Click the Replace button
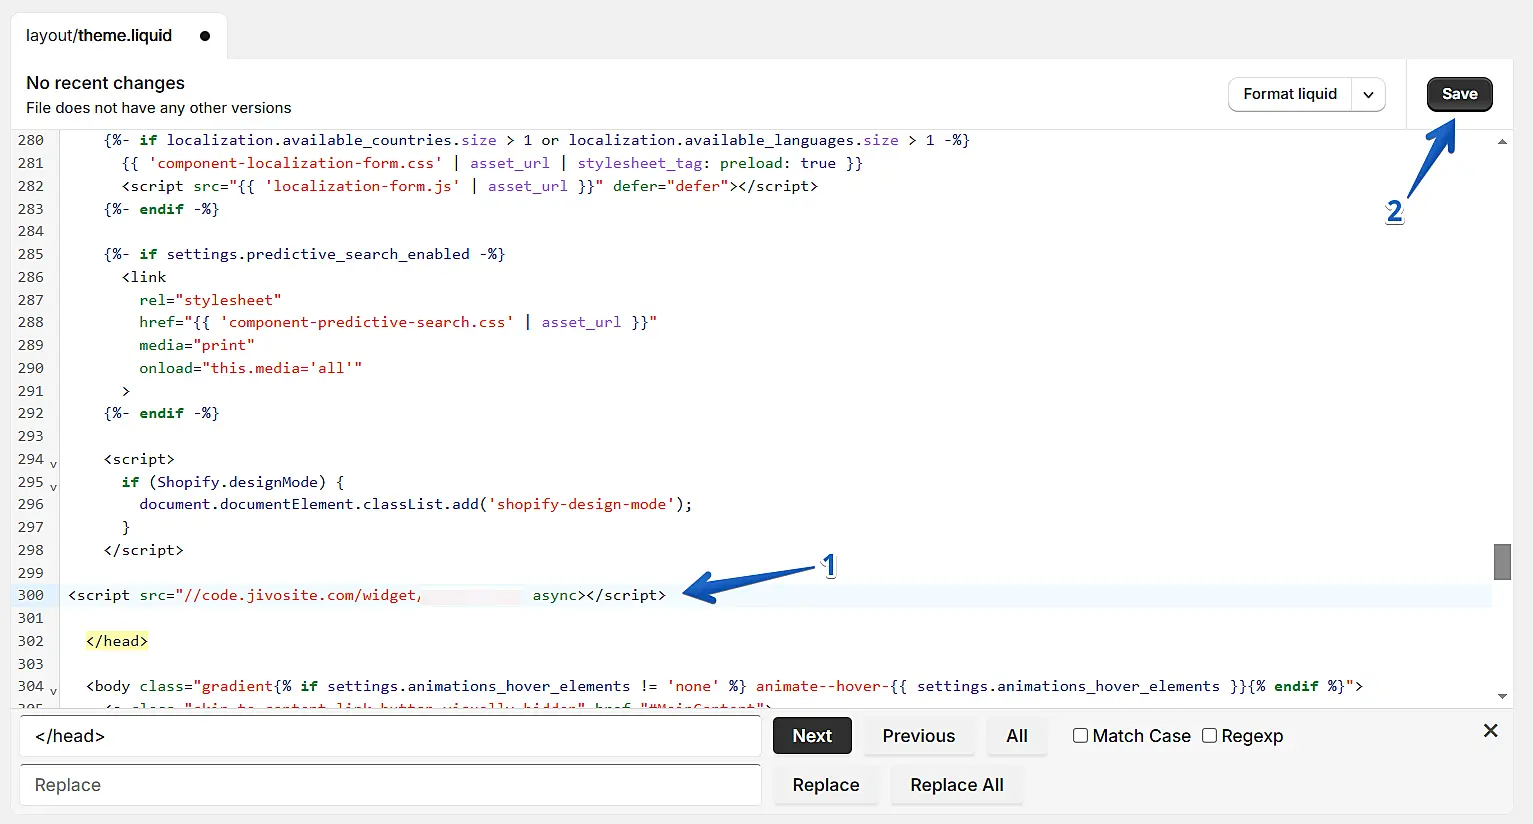 (x=825, y=785)
